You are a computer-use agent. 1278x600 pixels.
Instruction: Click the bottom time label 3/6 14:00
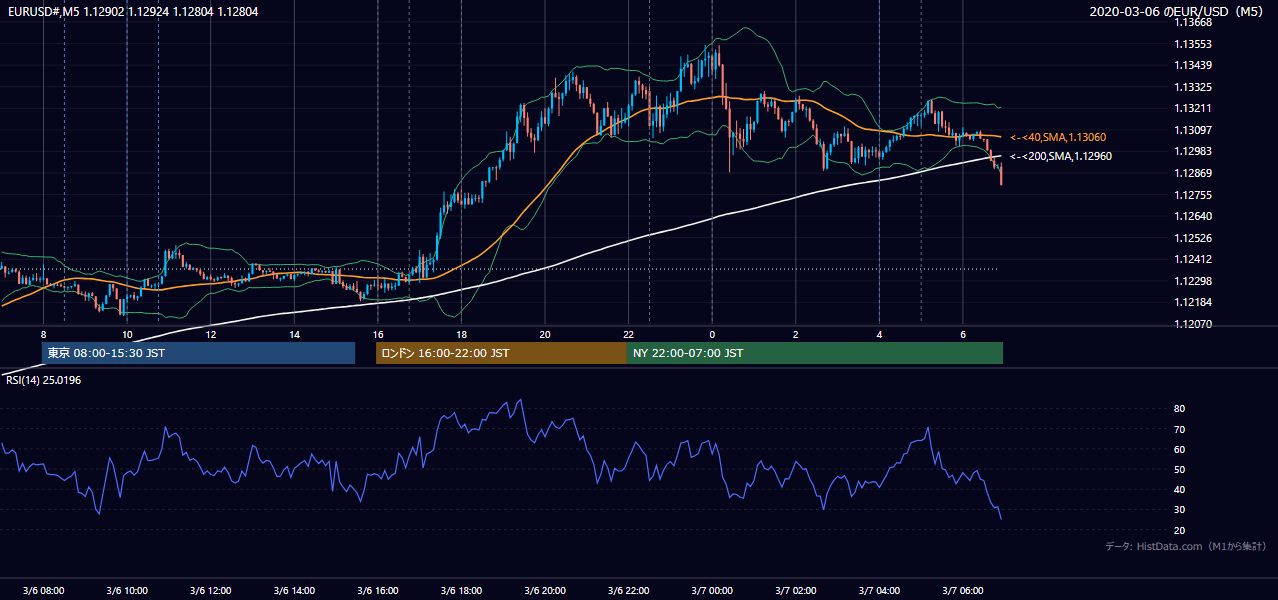click(x=294, y=591)
